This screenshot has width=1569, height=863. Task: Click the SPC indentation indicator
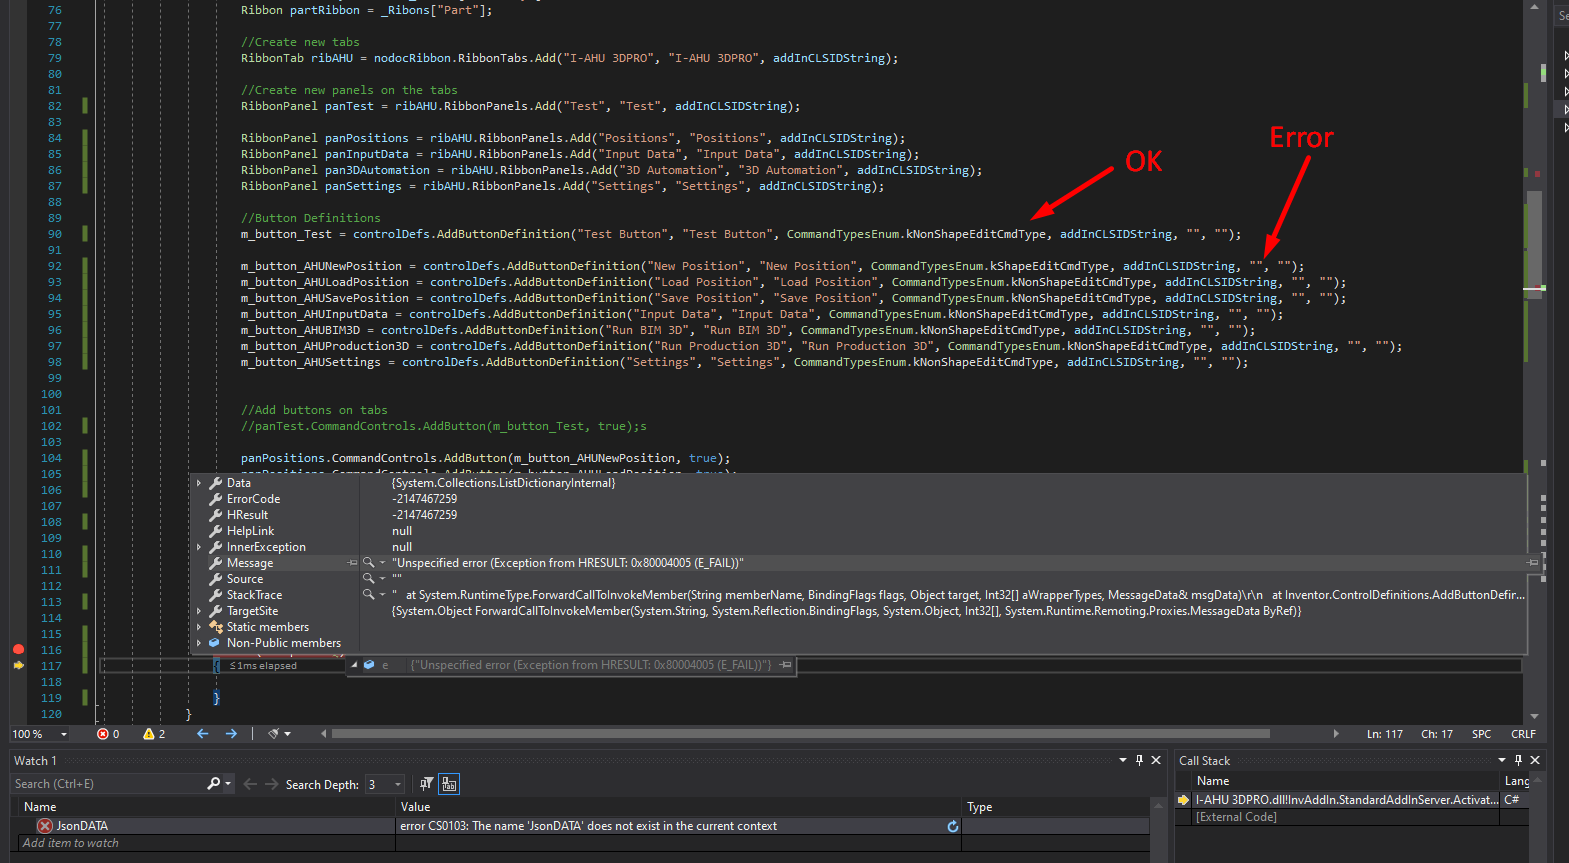tap(1481, 734)
